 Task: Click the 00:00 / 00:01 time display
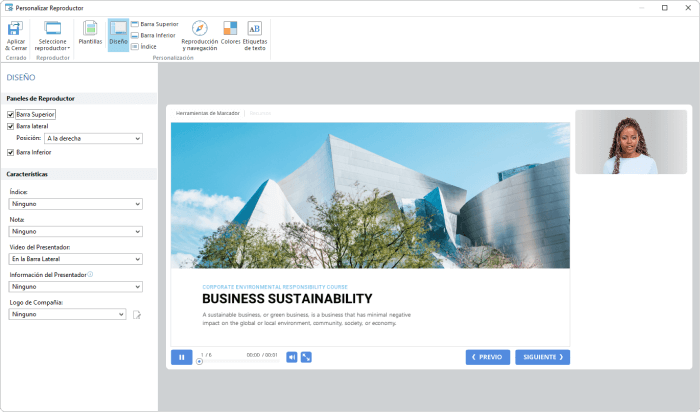pos(262,355)
